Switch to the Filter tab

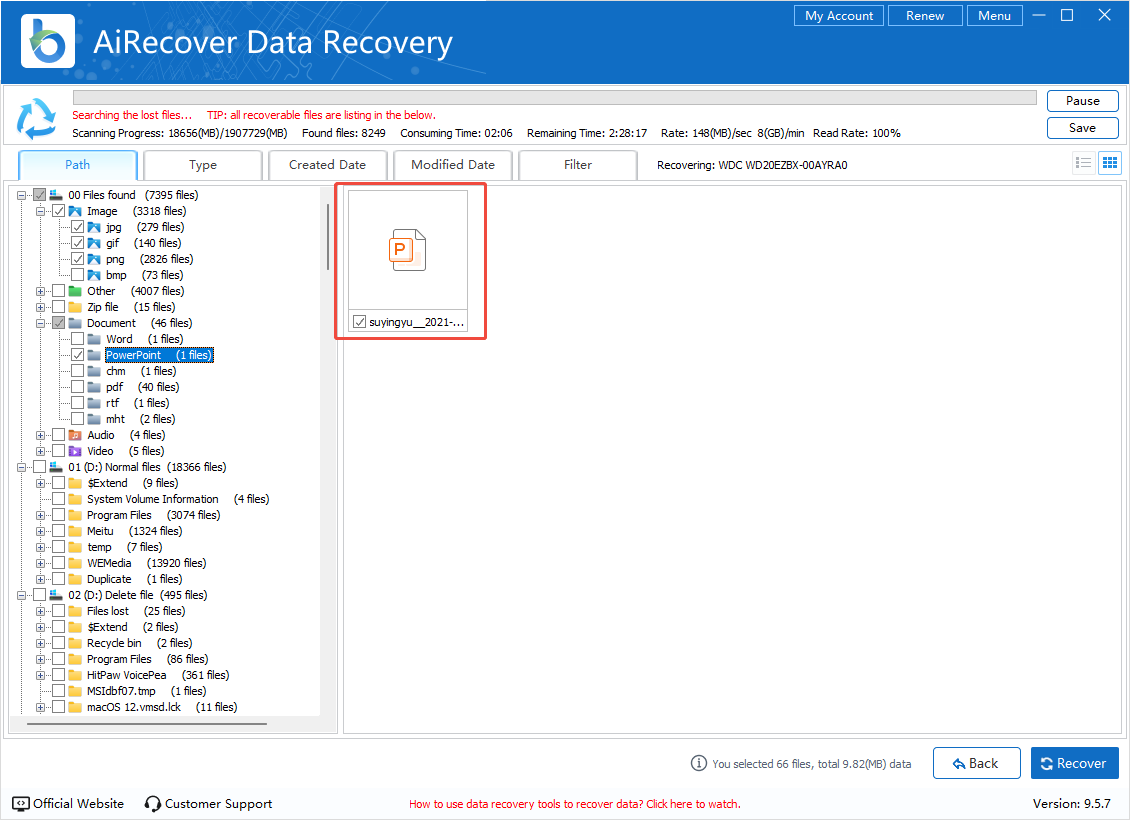[578, 165]
